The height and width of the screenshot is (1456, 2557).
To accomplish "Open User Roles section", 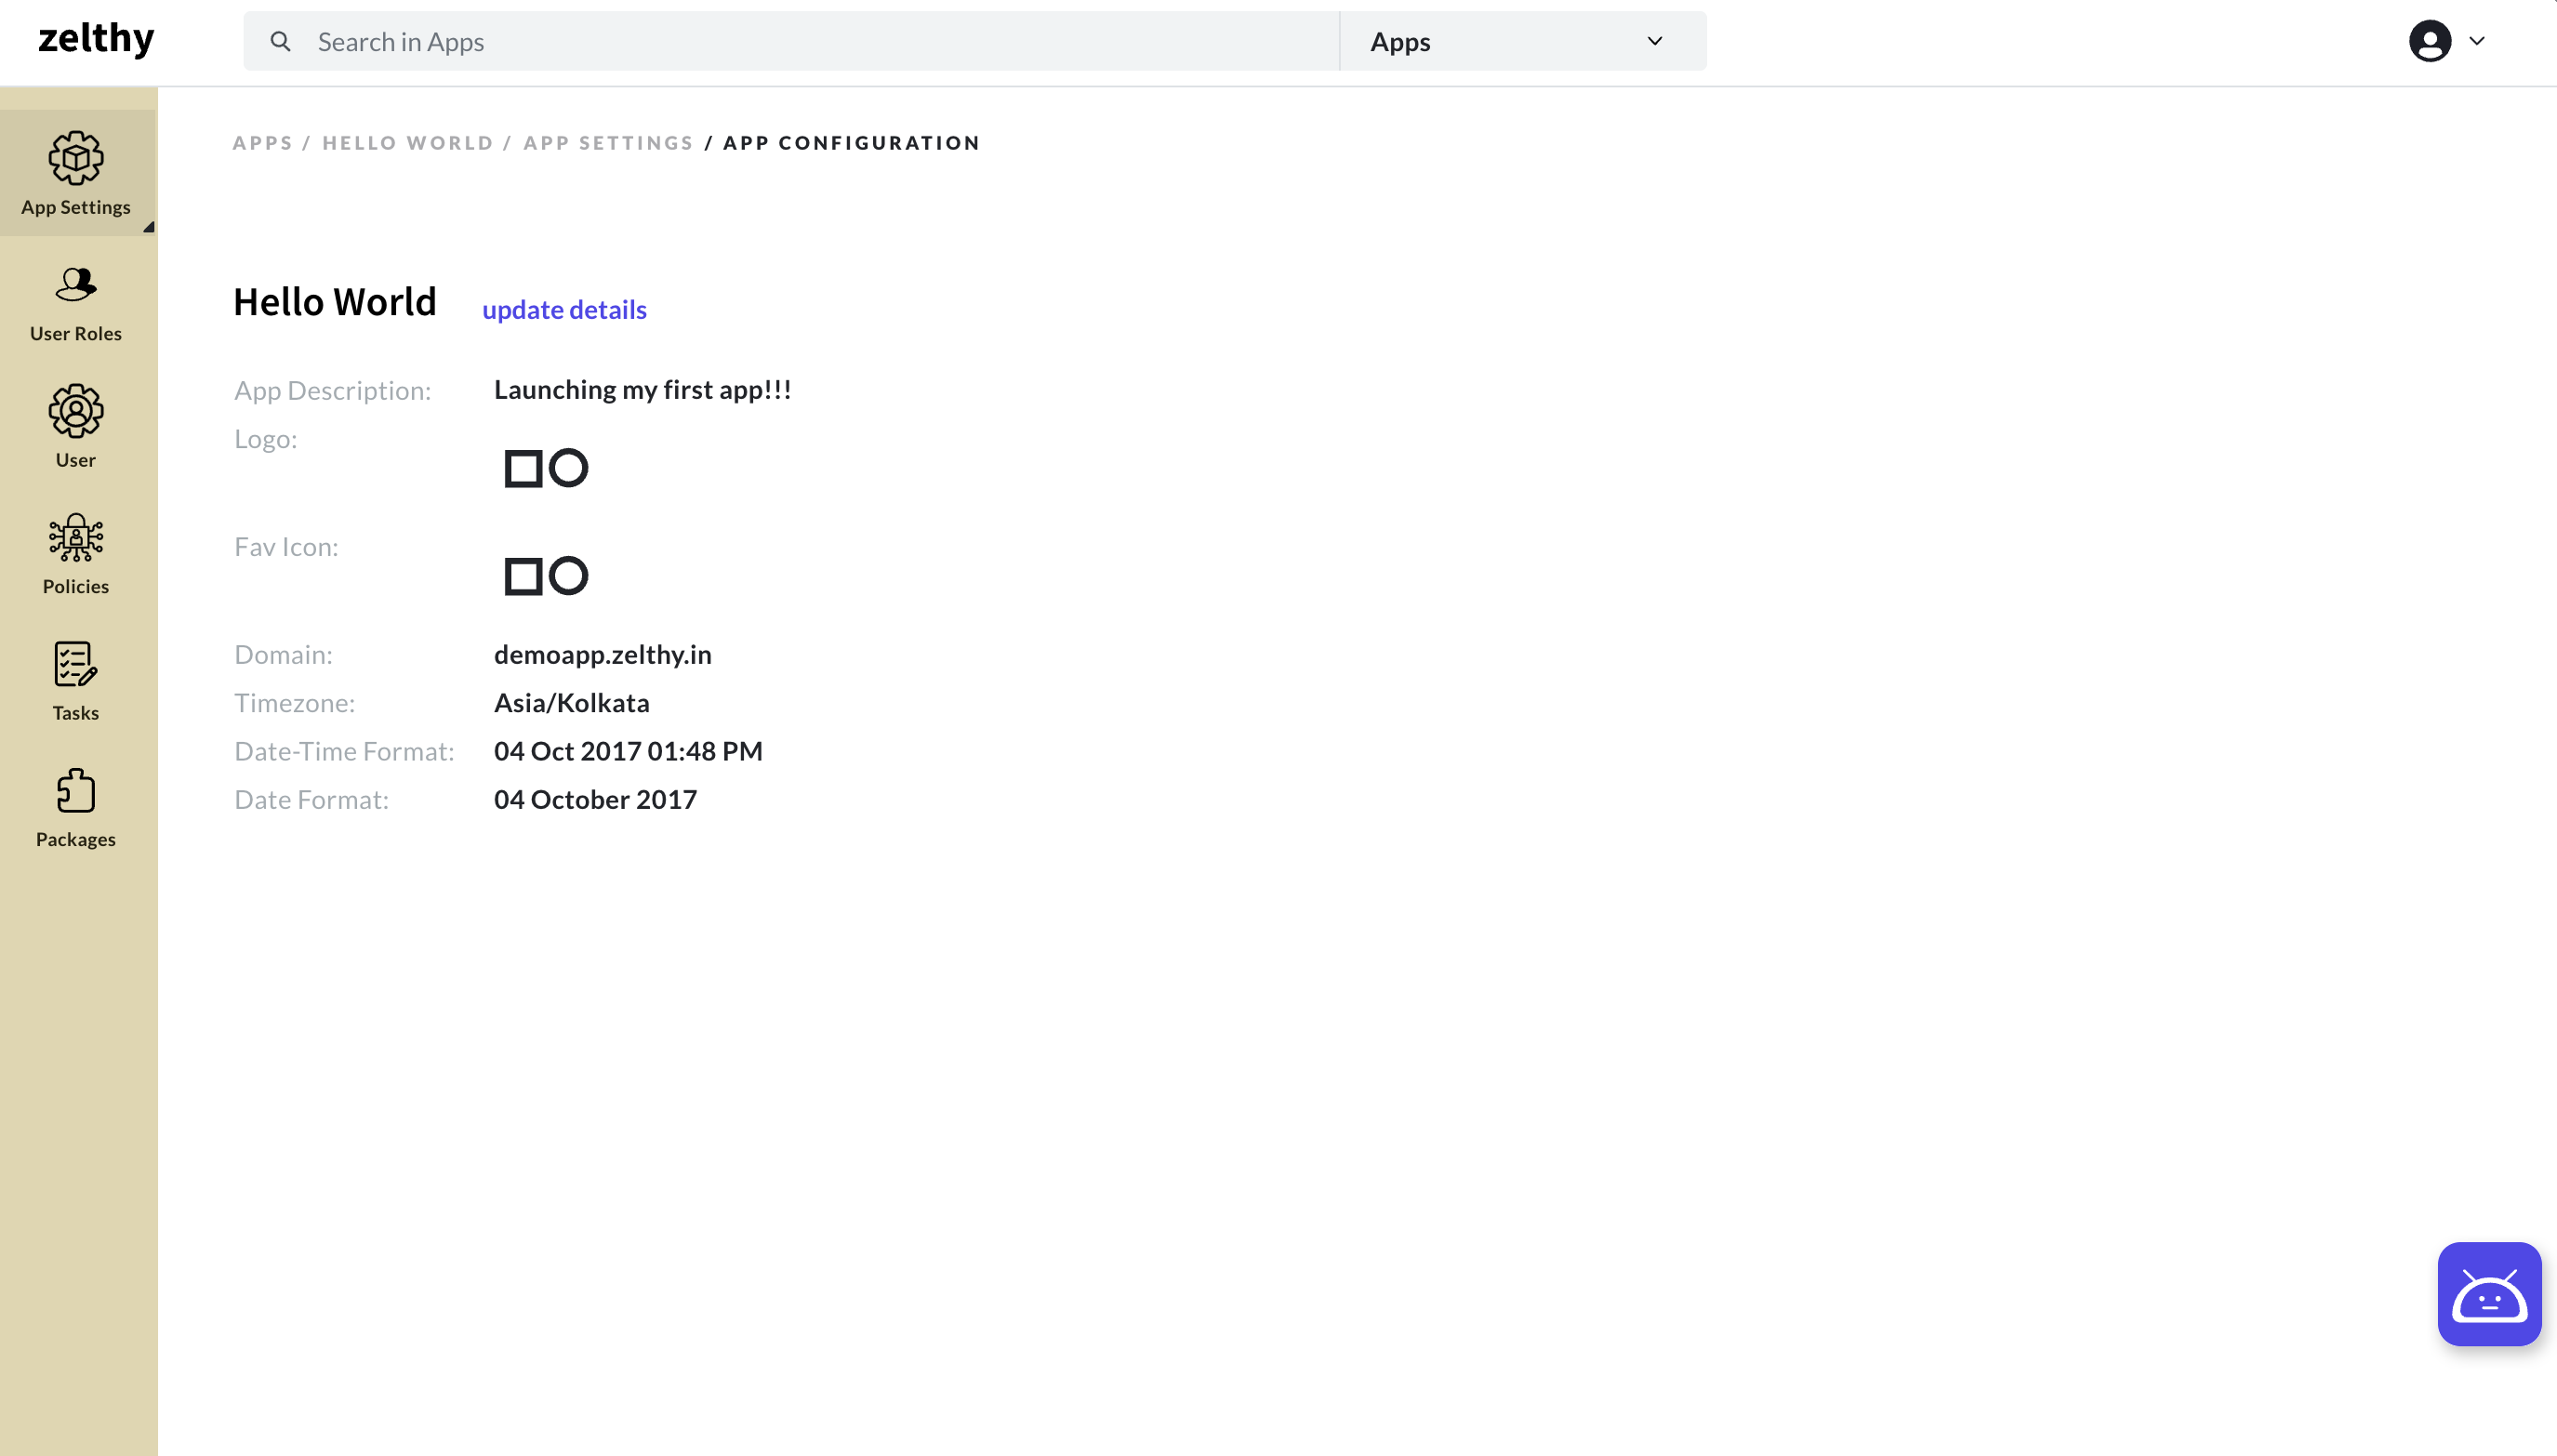I will [77, 303].
